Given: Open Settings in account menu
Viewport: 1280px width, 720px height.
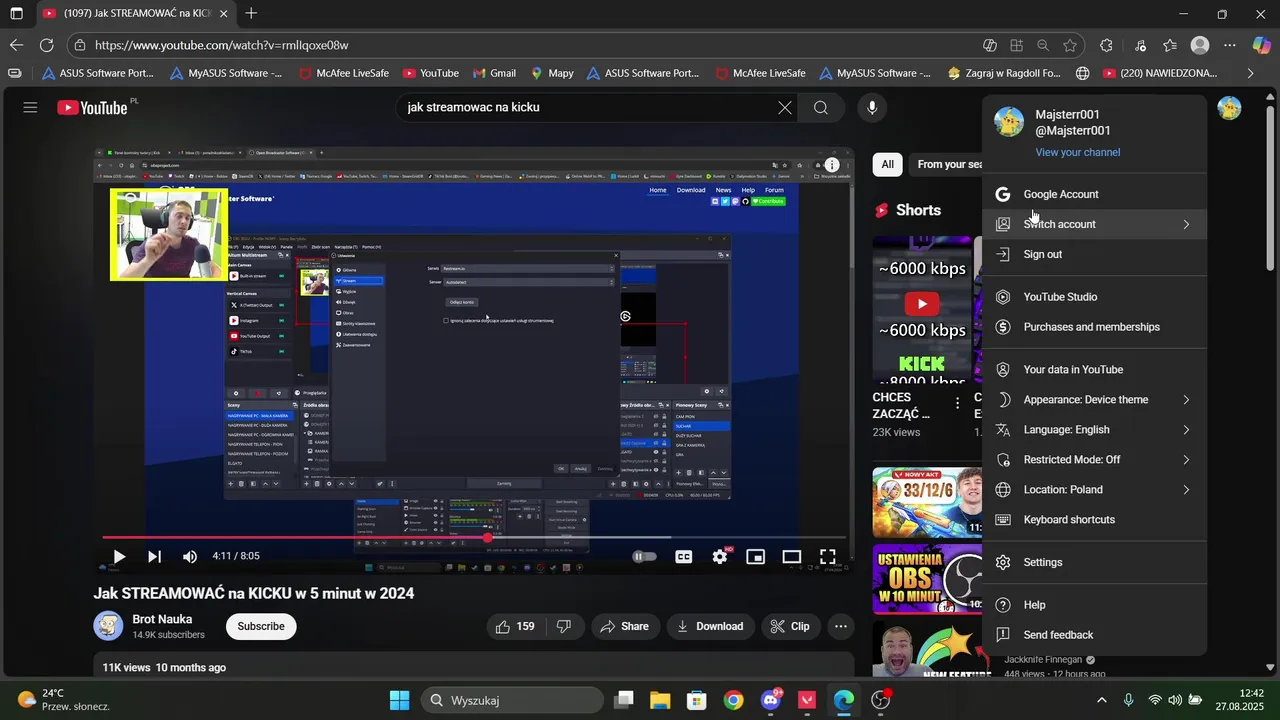Looking at the screenshot, I should point(1094,562).
